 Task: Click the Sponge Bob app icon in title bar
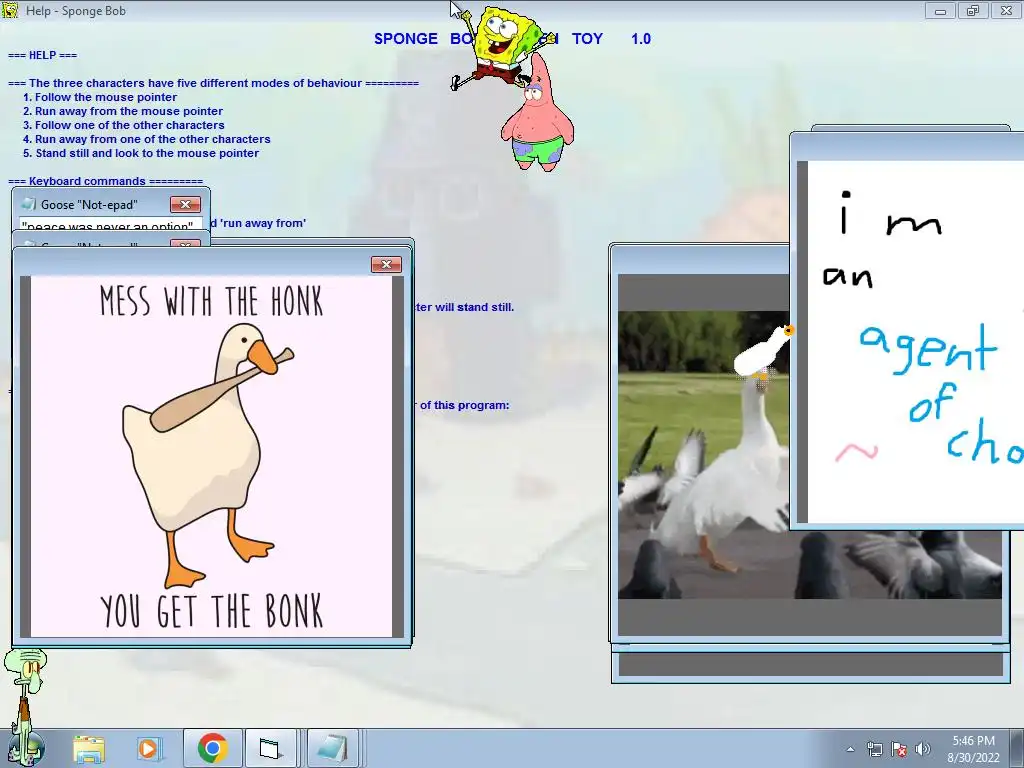point(10,10)
